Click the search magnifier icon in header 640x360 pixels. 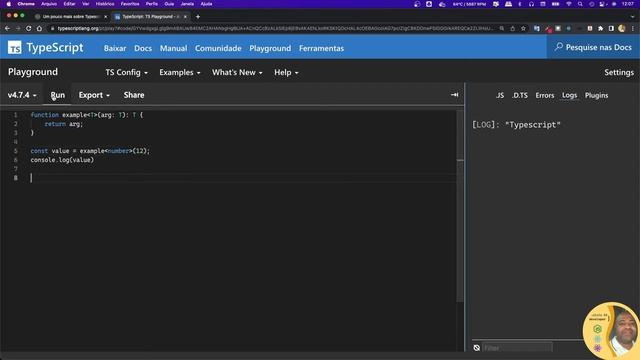(558, 47)
